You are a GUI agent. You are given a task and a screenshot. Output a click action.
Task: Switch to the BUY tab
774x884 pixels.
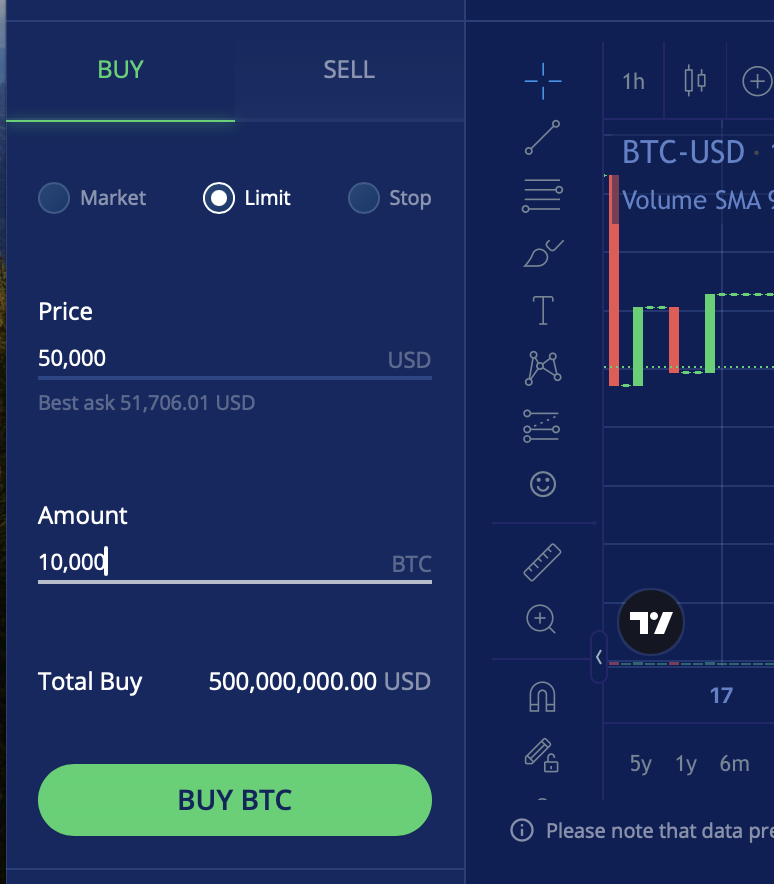point(120,70)
